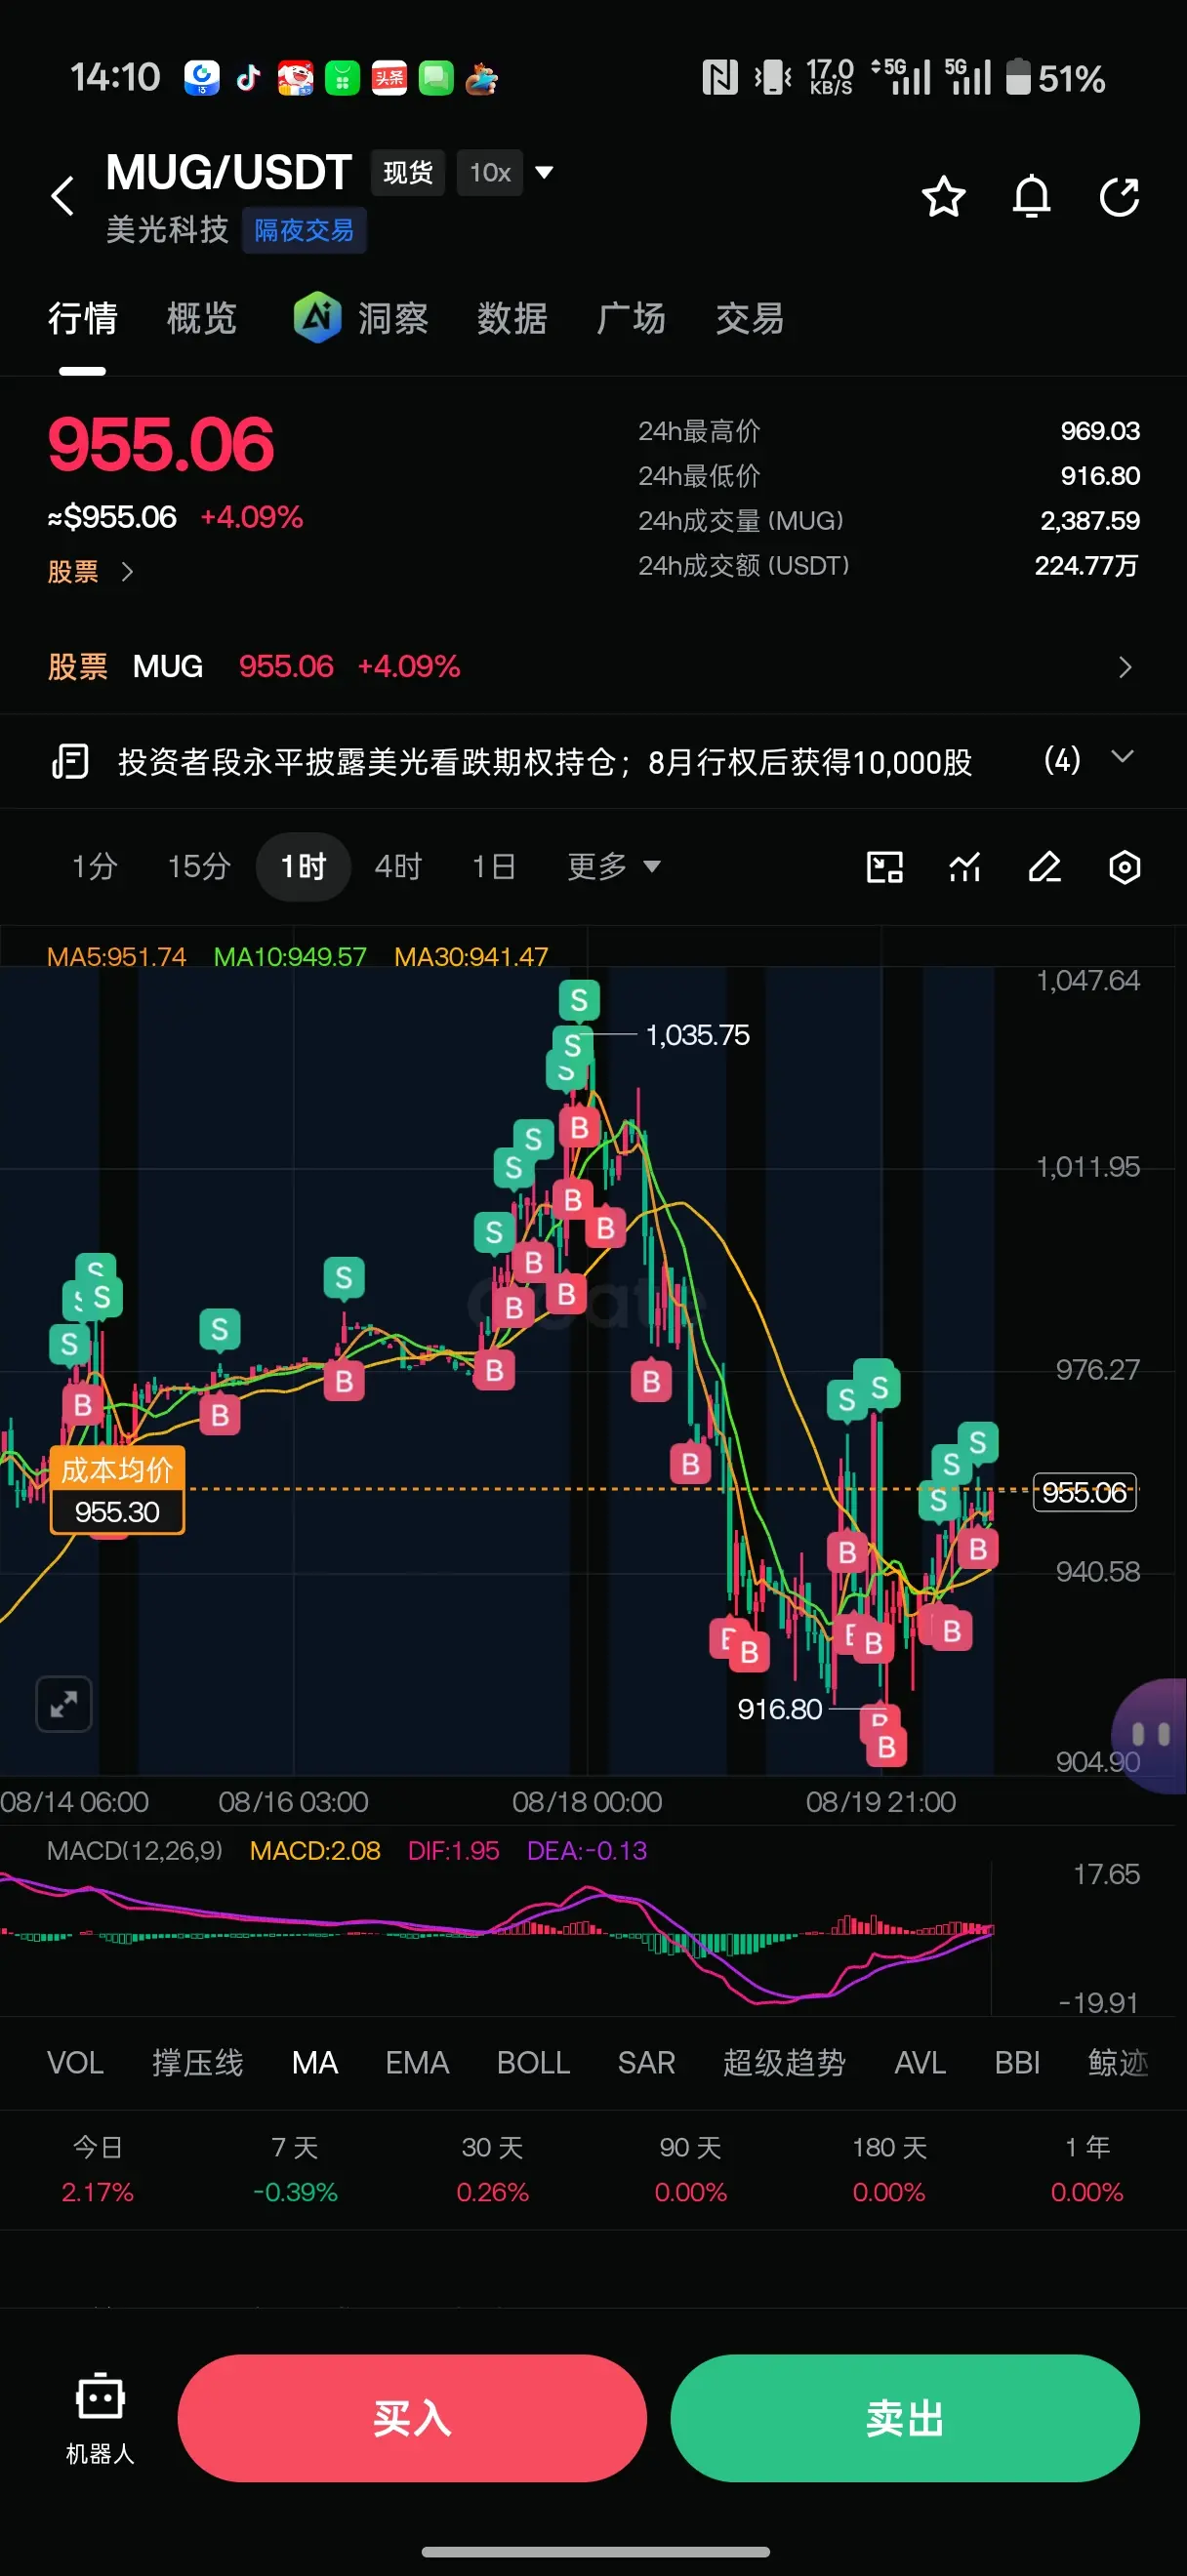This screenshot has height=2576, width=1187.
Task: Switch to the 广场 tab
Action: pos(630,318)
